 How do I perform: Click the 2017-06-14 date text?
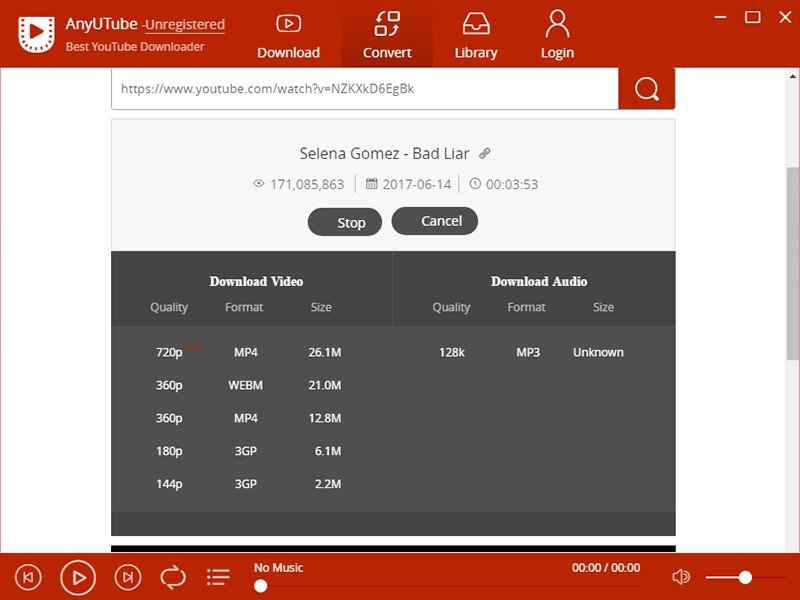click(x=417, y=184)
